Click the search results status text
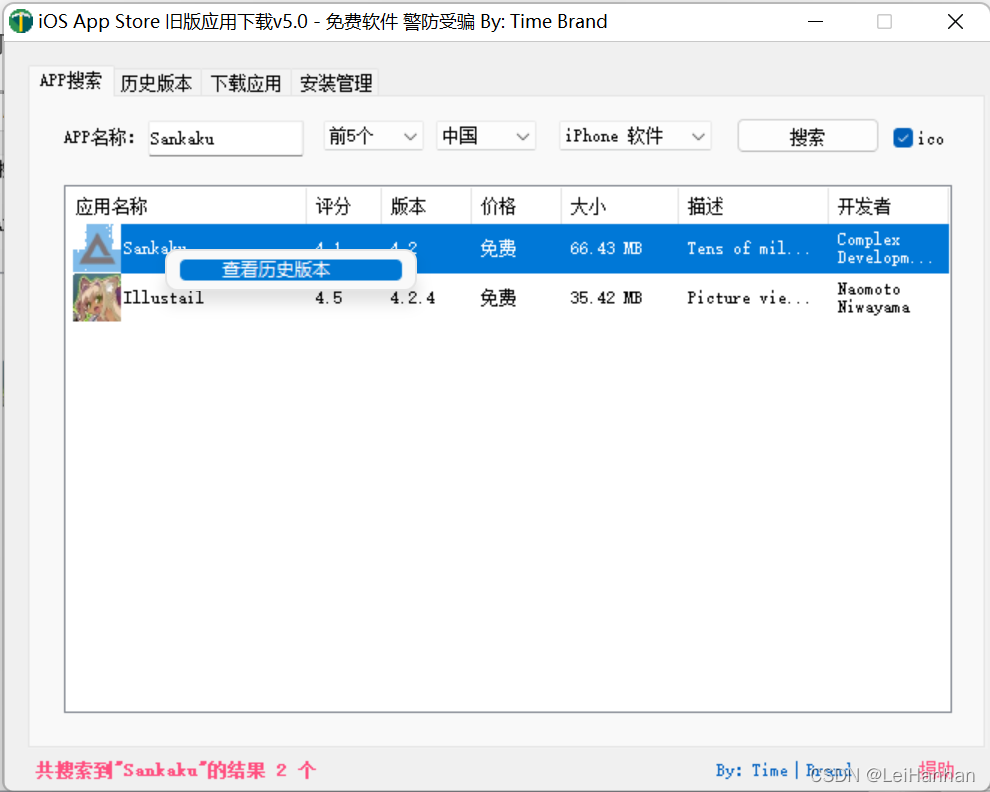 (176, 770)
